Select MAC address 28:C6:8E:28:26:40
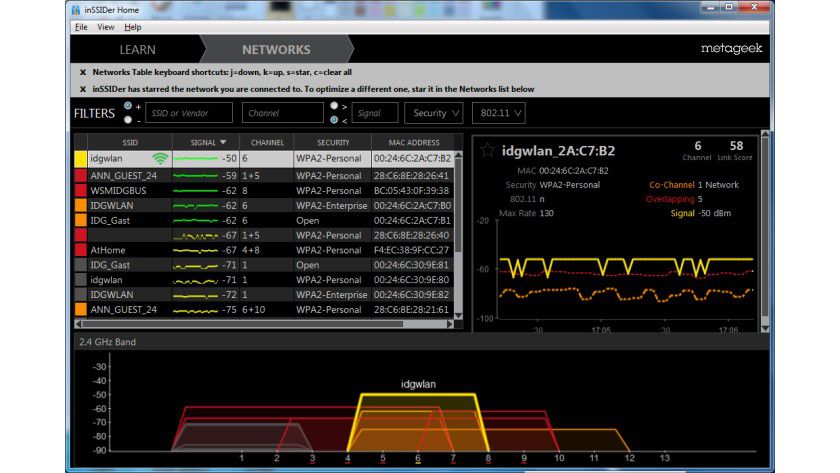Viewport: 840px width, 473px height. (411, 235)
